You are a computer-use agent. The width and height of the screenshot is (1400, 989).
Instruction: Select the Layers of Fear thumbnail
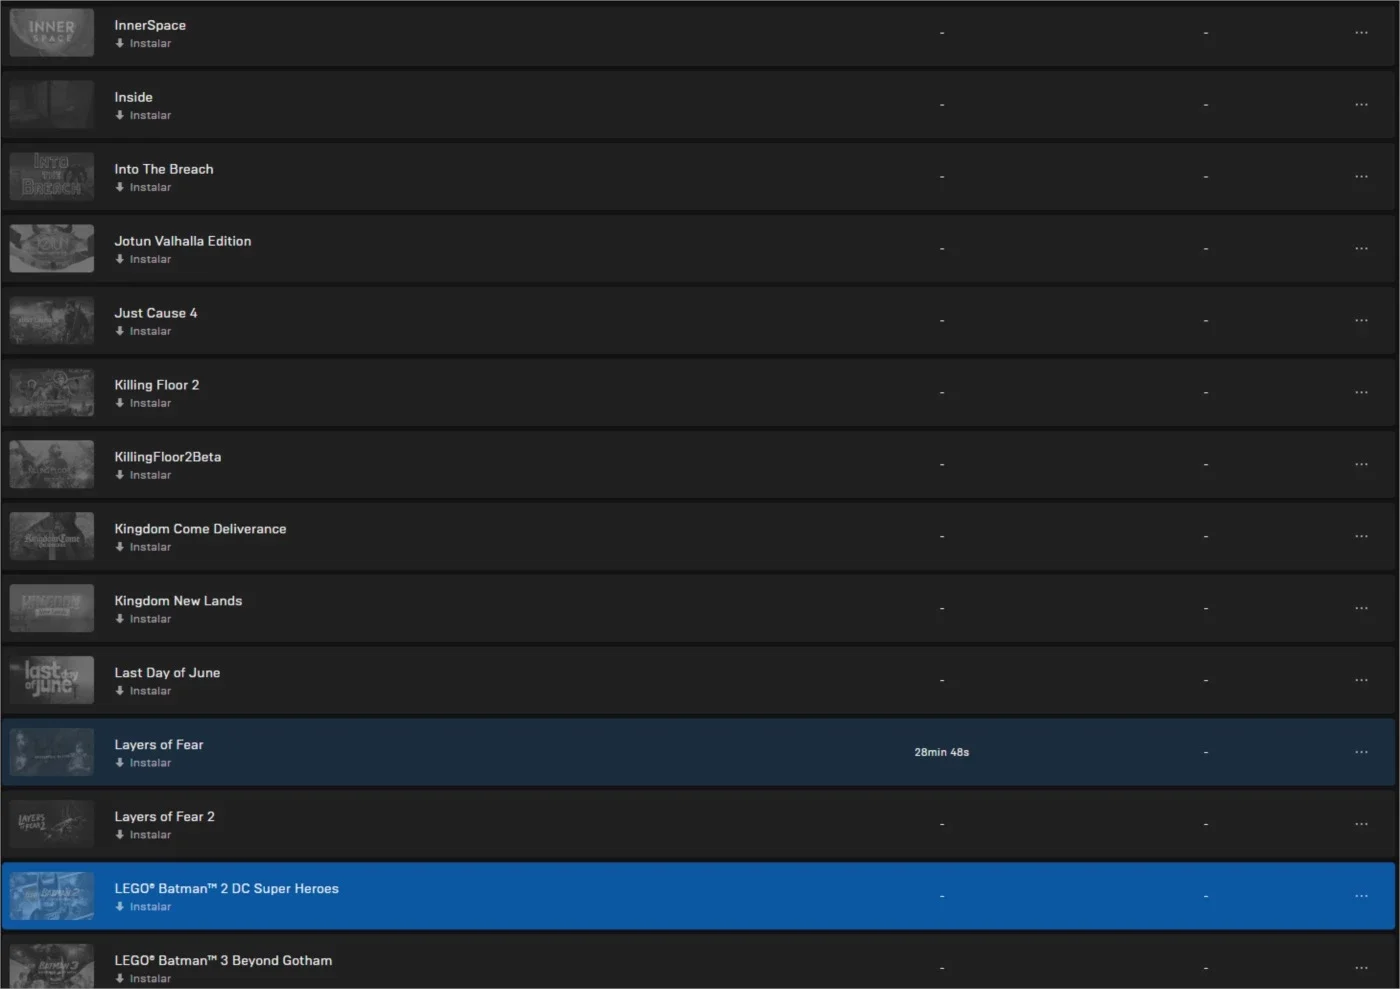tap(52, 752)
